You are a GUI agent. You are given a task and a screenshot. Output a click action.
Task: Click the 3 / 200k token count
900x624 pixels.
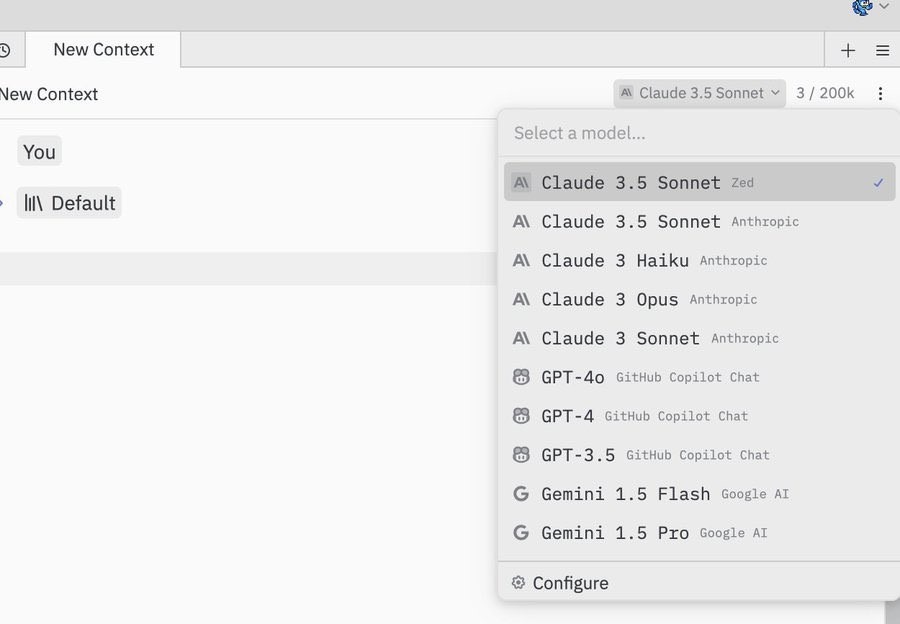click(x=825, y=93)
